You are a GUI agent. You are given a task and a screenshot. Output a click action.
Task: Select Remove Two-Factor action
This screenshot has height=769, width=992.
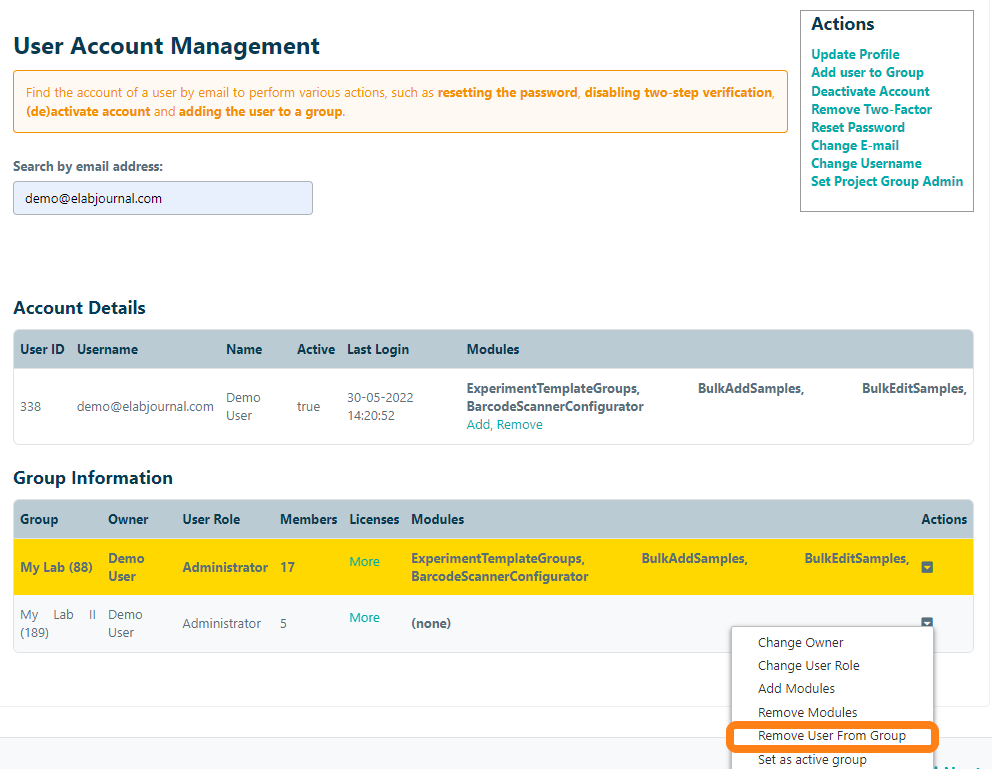871,109
